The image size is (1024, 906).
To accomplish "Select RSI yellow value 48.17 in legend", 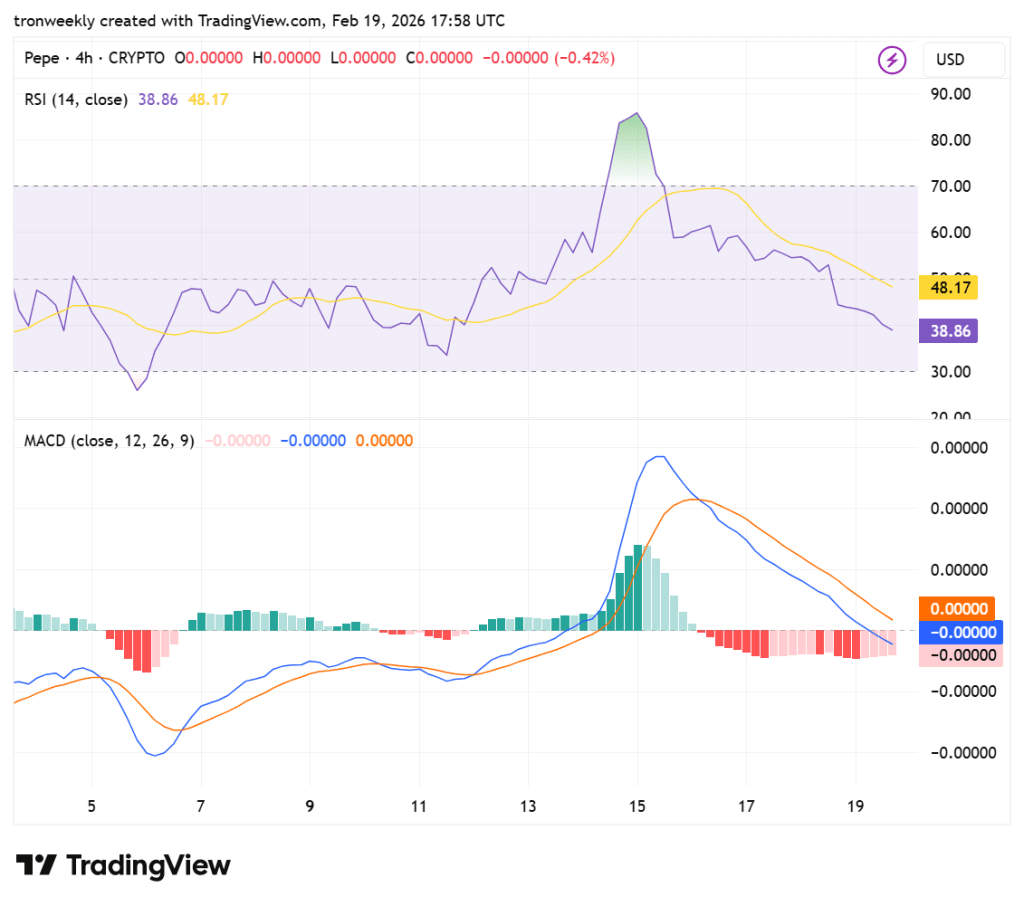I will tap(208, 99).
